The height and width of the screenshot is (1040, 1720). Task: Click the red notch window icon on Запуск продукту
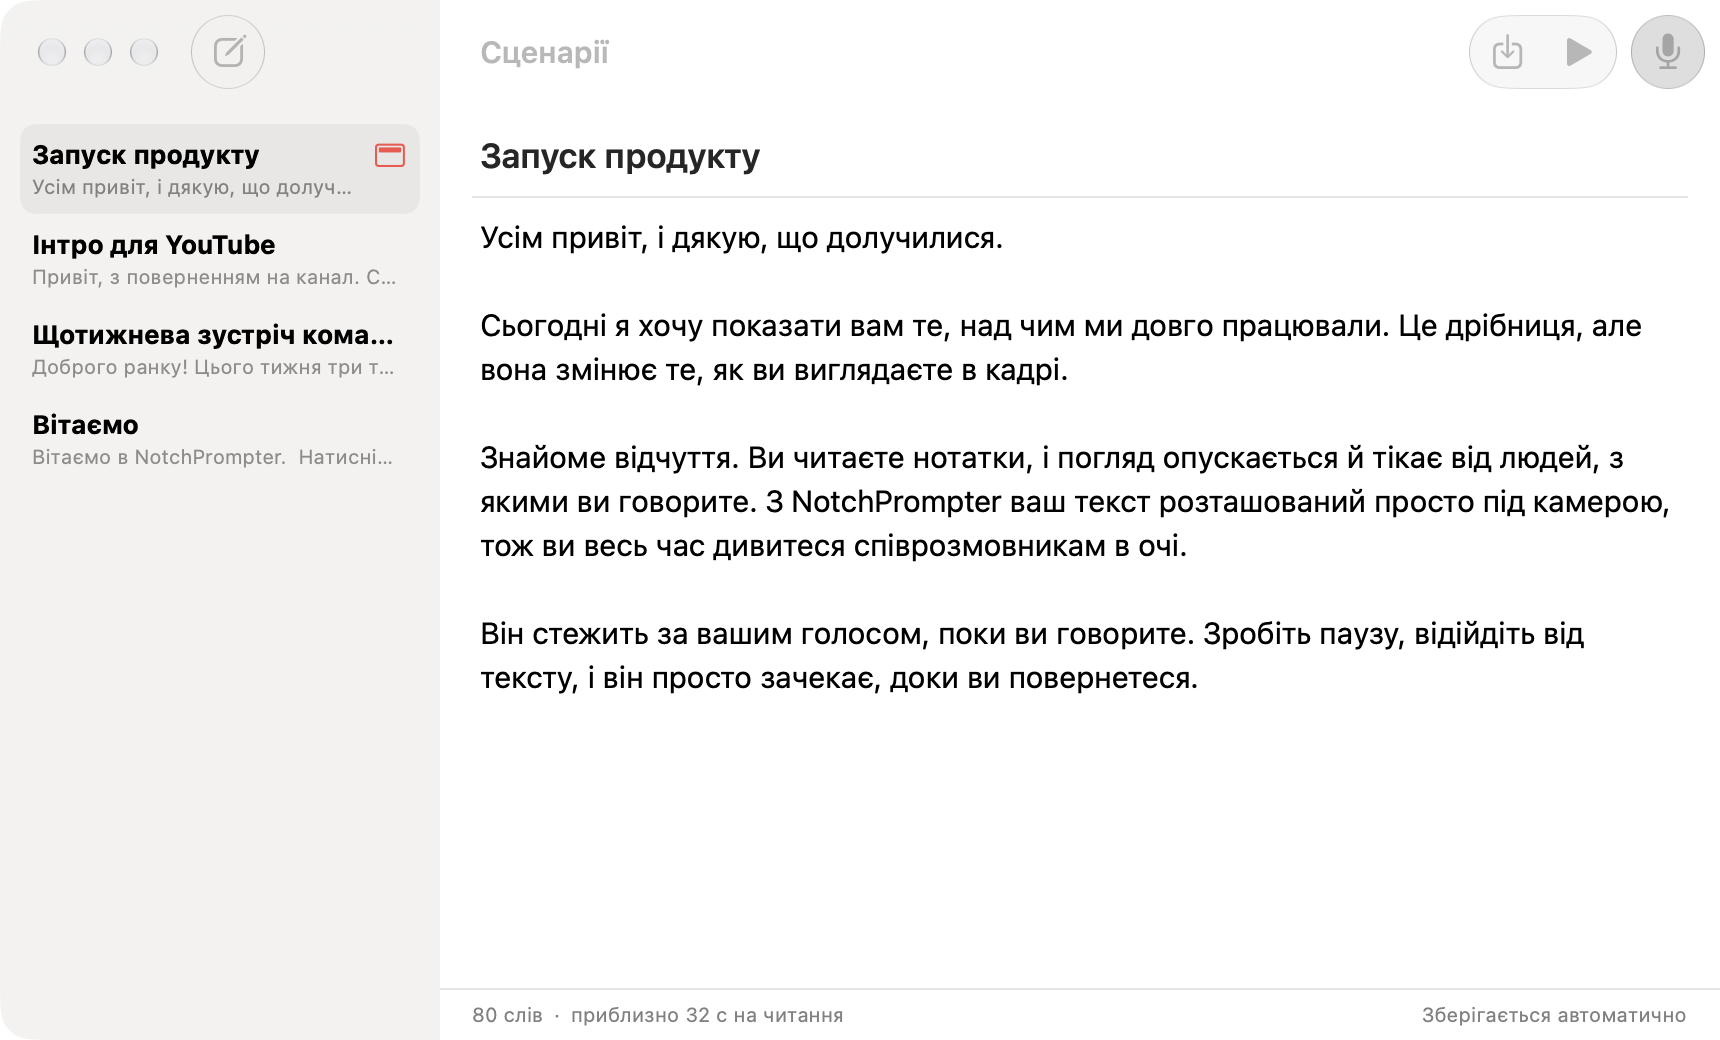[x=390, y=155]
